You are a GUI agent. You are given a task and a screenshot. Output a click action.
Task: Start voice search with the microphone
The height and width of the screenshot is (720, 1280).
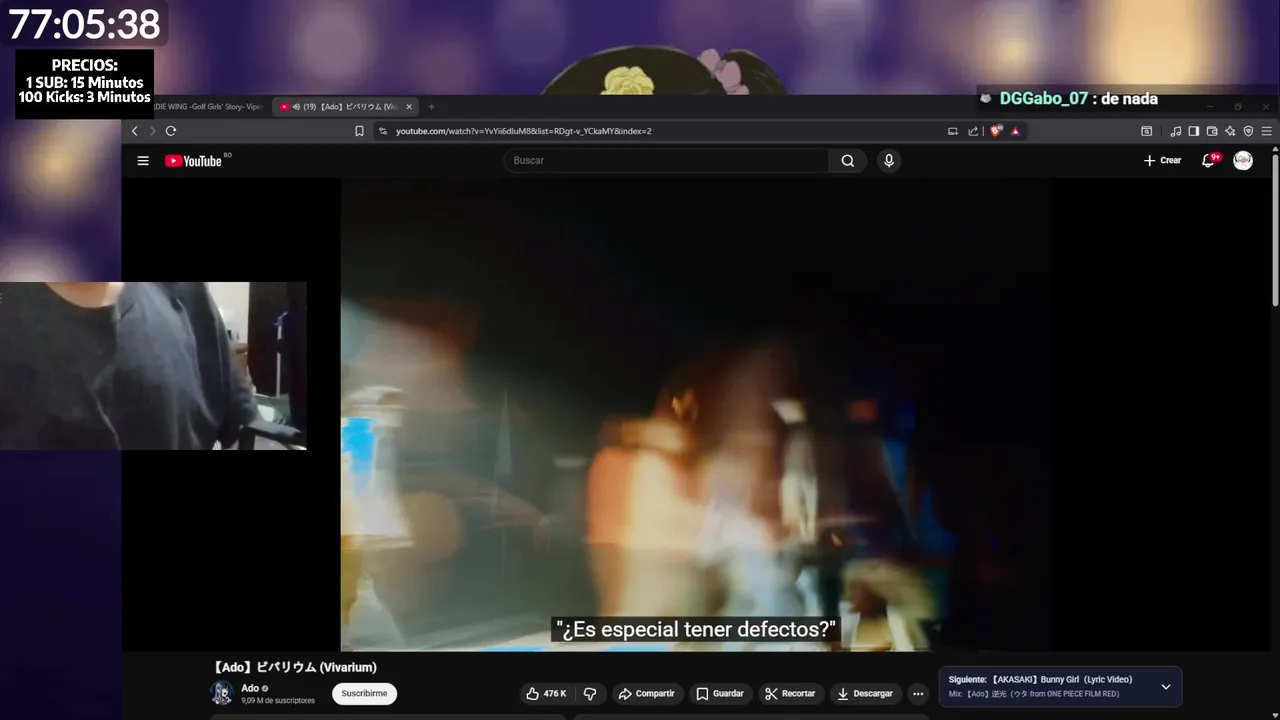coord(888,160)
